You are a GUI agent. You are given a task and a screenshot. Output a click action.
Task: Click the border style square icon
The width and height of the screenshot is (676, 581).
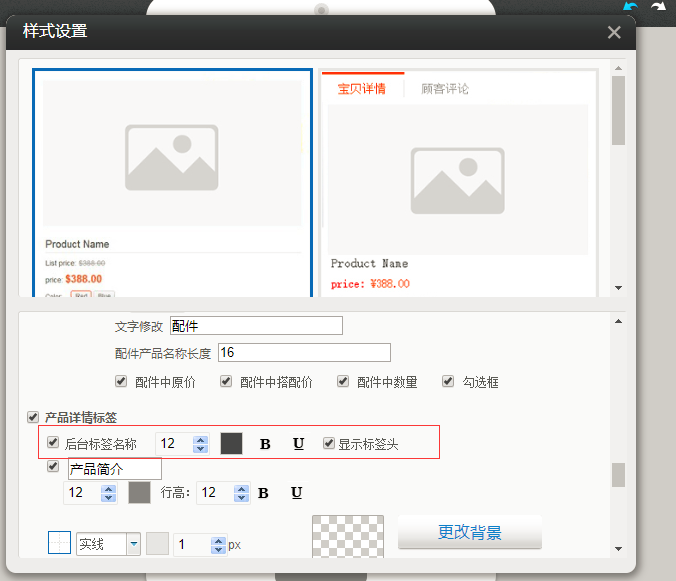[x=60, y=543]
